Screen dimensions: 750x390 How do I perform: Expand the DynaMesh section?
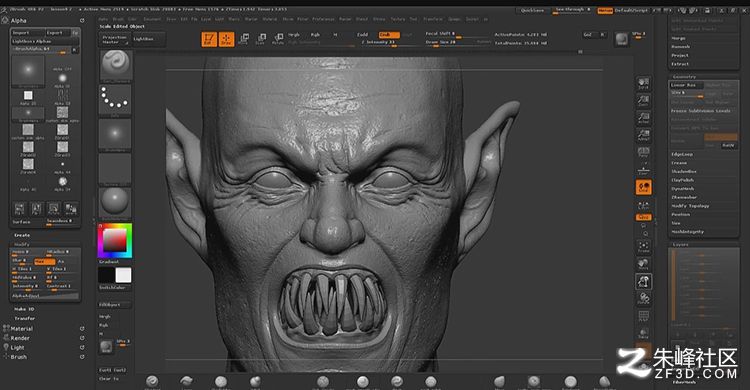tap(682, 189)
